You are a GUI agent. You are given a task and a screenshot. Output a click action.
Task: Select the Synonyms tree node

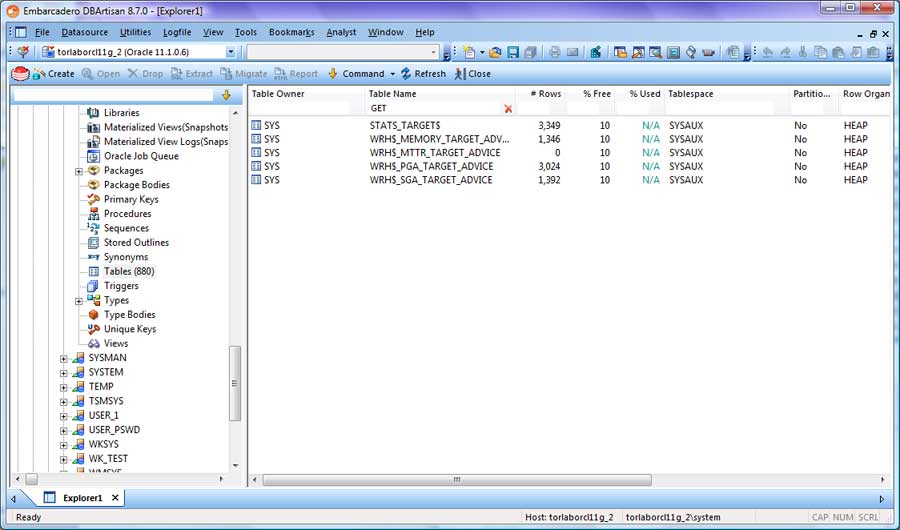click(126, 257)
